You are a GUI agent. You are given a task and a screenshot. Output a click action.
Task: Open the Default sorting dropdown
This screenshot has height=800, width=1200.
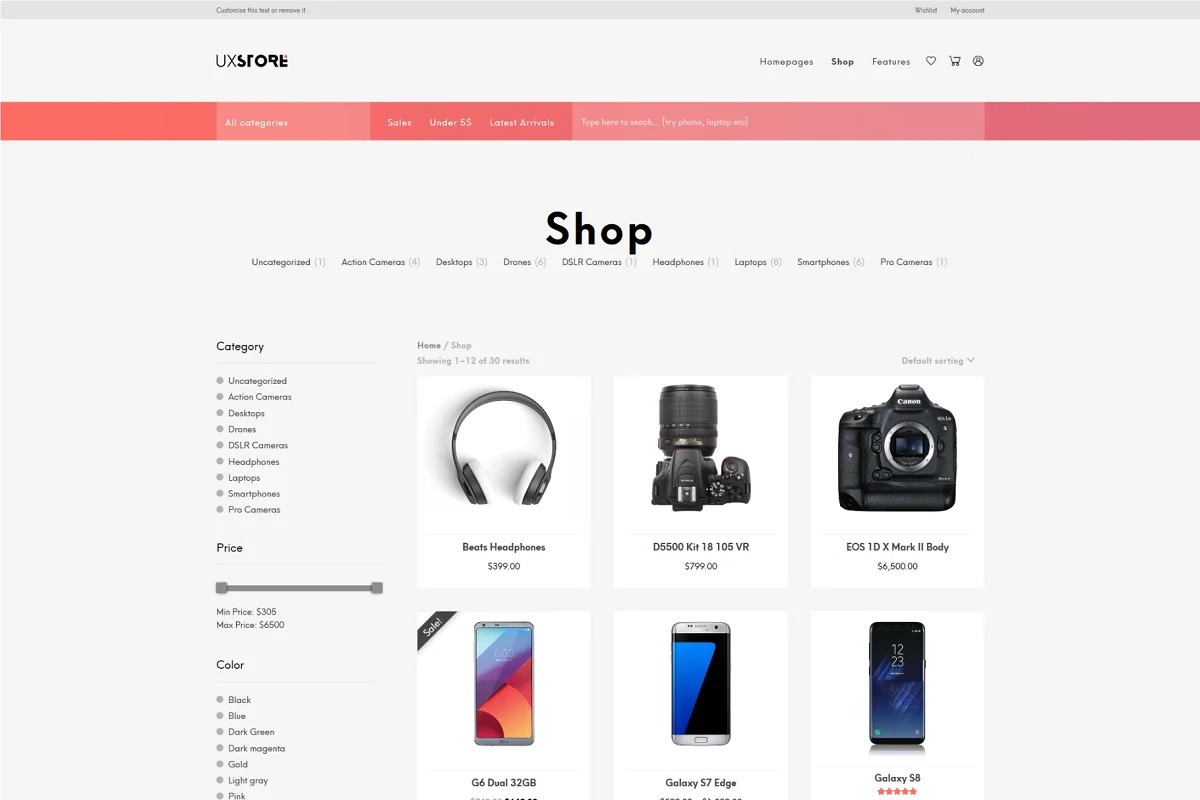coord(938,361)
